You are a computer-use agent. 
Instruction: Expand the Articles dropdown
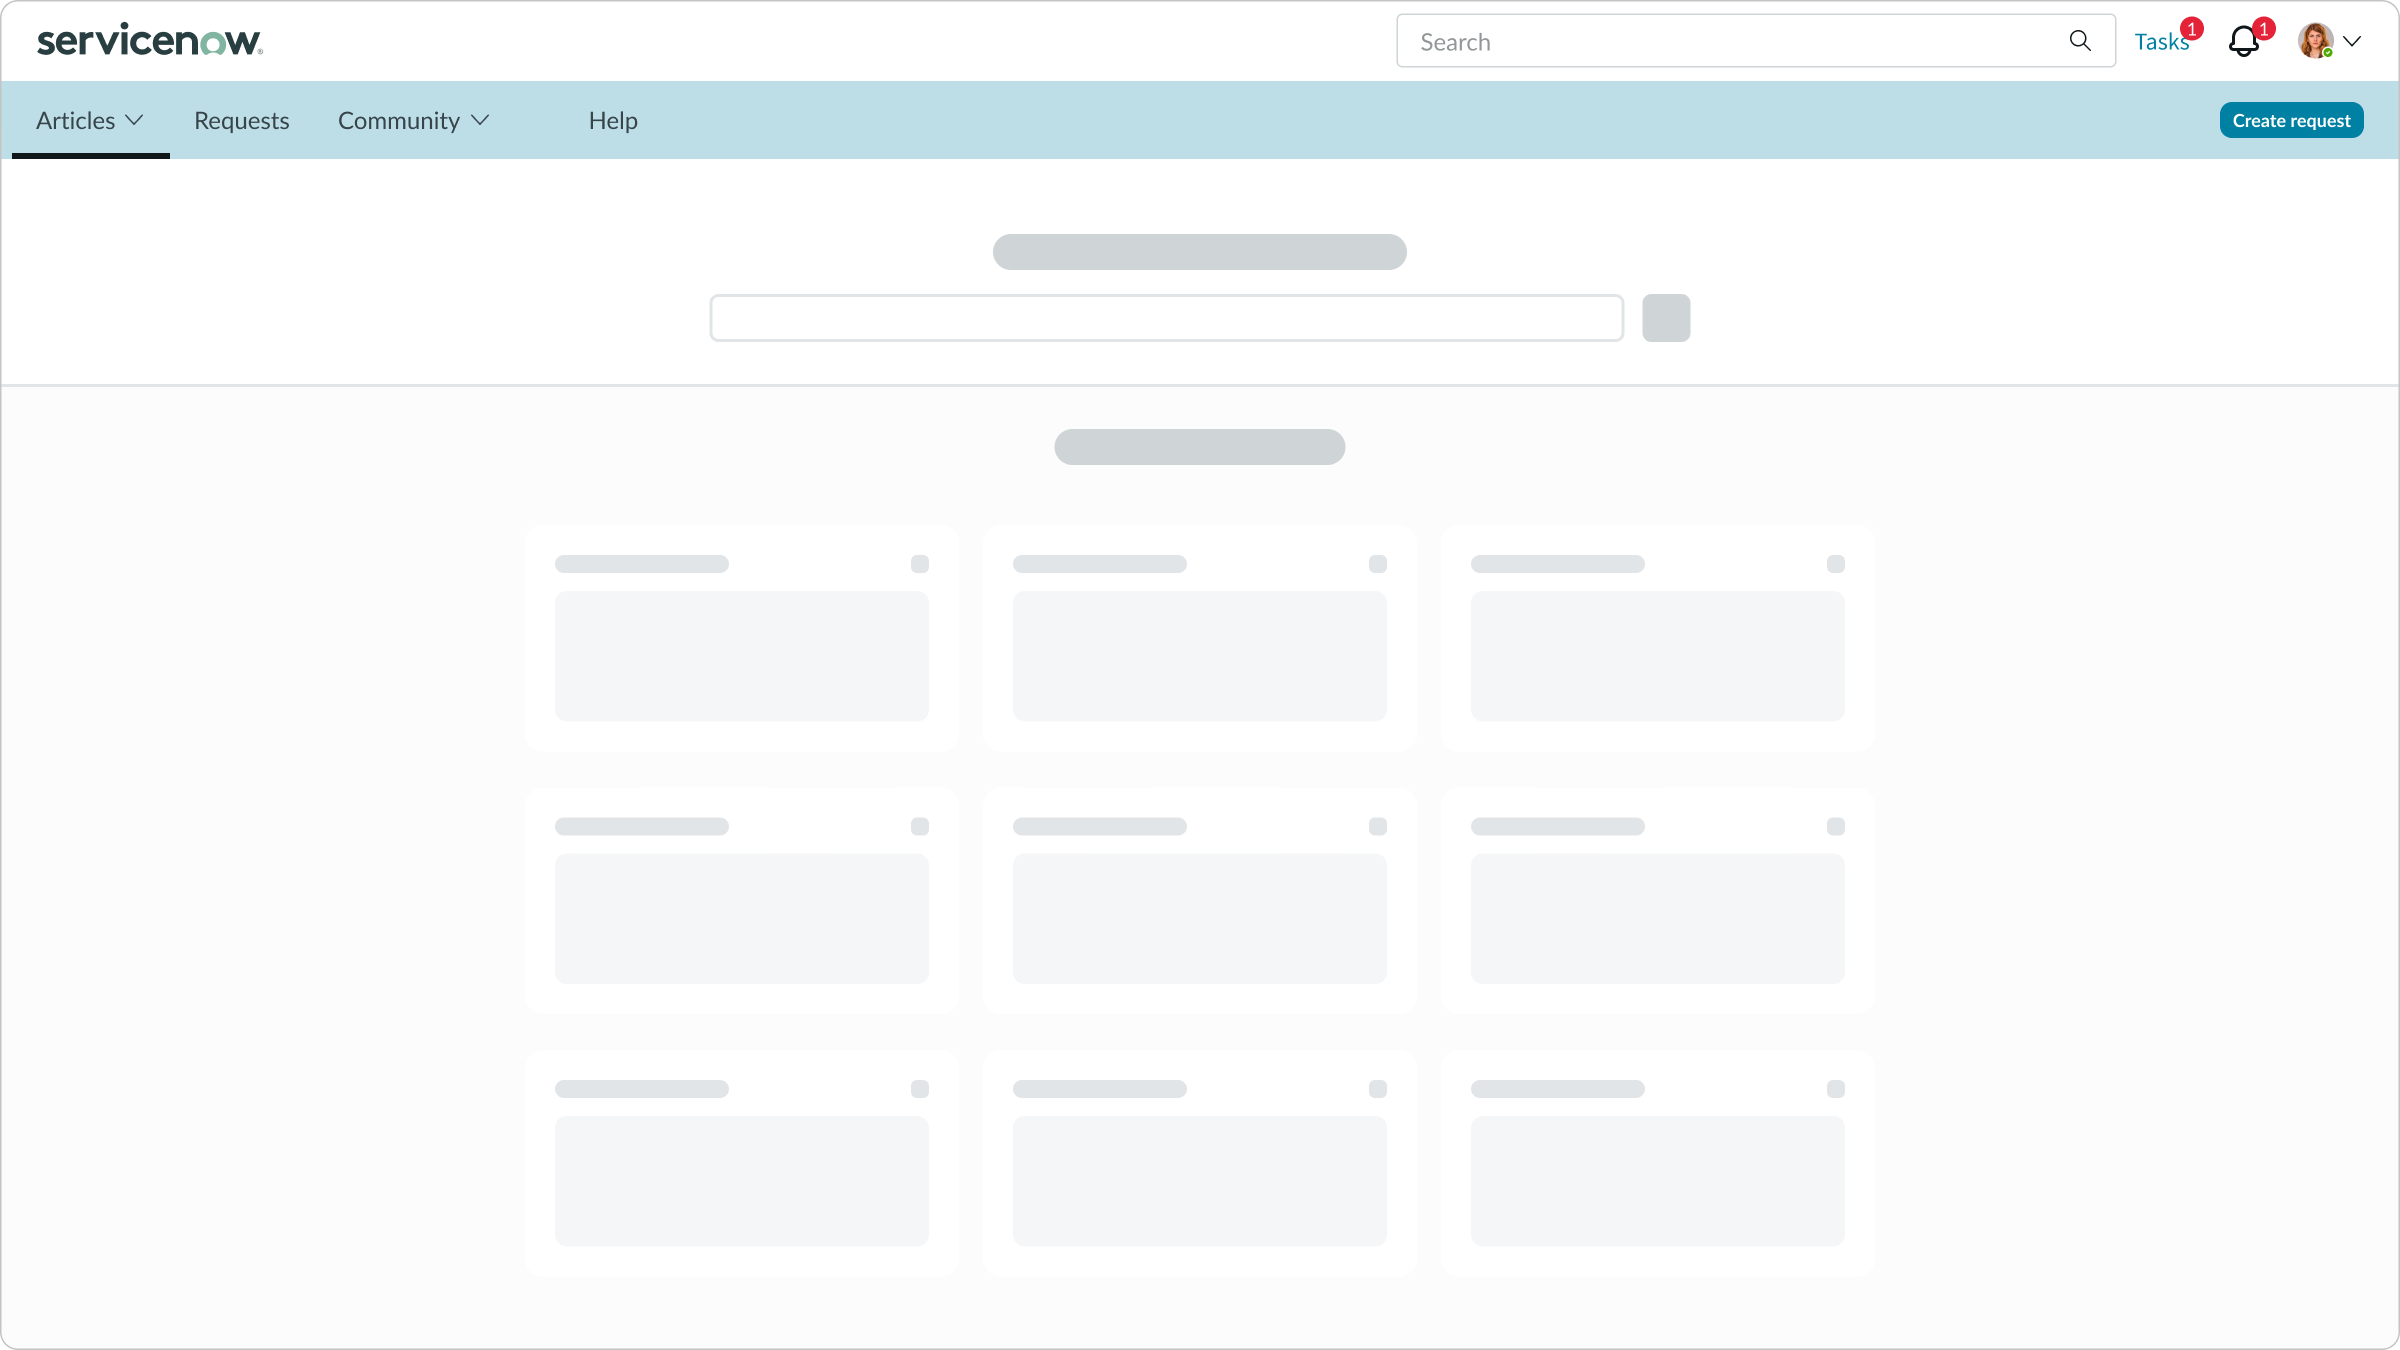pos(135,120)
